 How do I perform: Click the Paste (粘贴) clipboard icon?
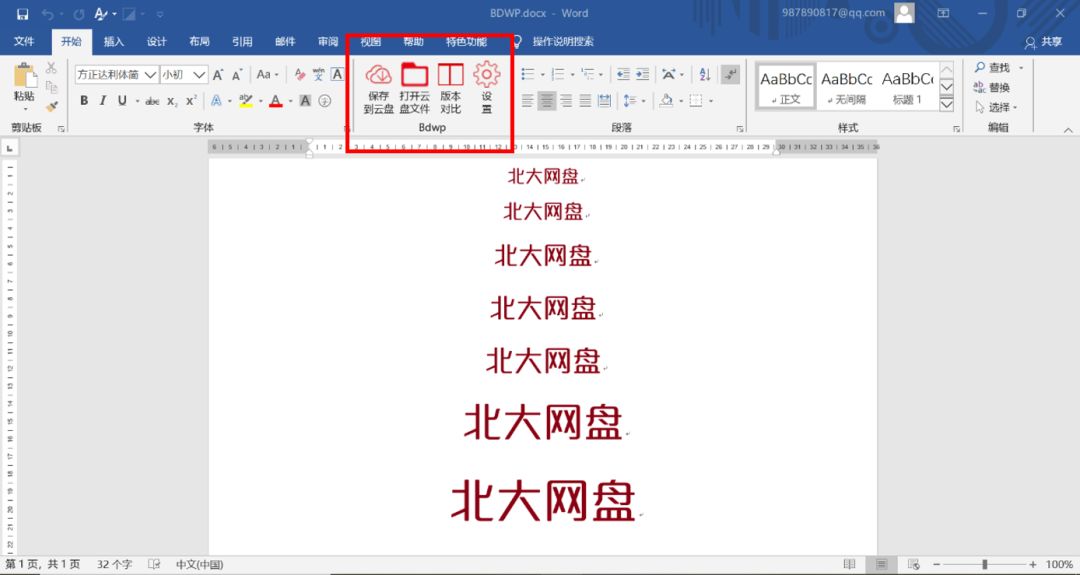coord(25,76)
